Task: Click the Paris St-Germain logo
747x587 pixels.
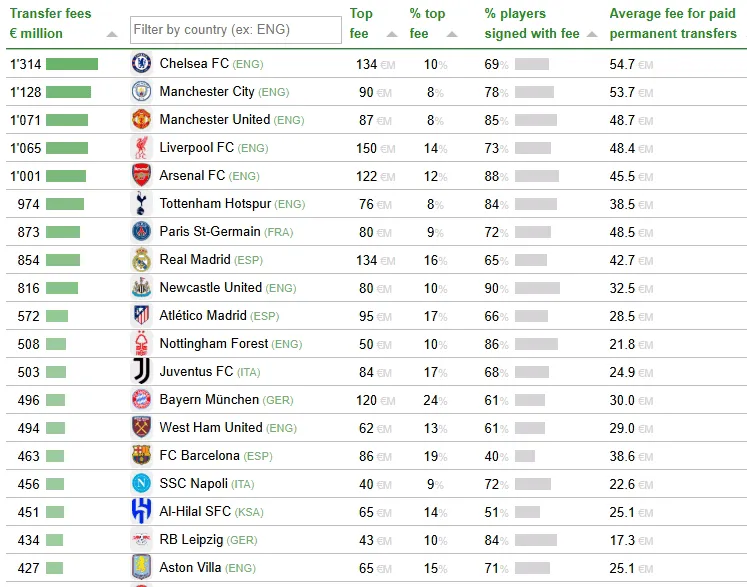Action: click(141, 232)
